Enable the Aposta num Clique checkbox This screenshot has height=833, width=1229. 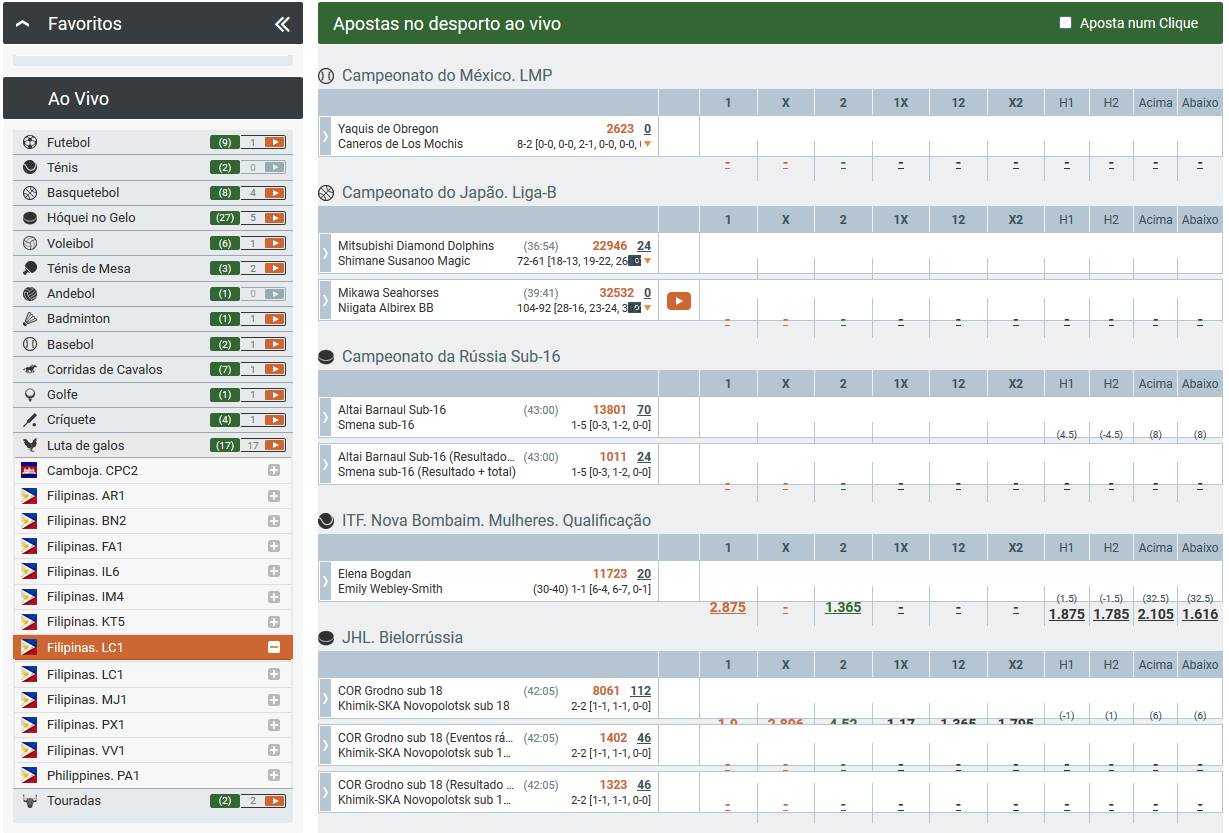coord(1065,23)
